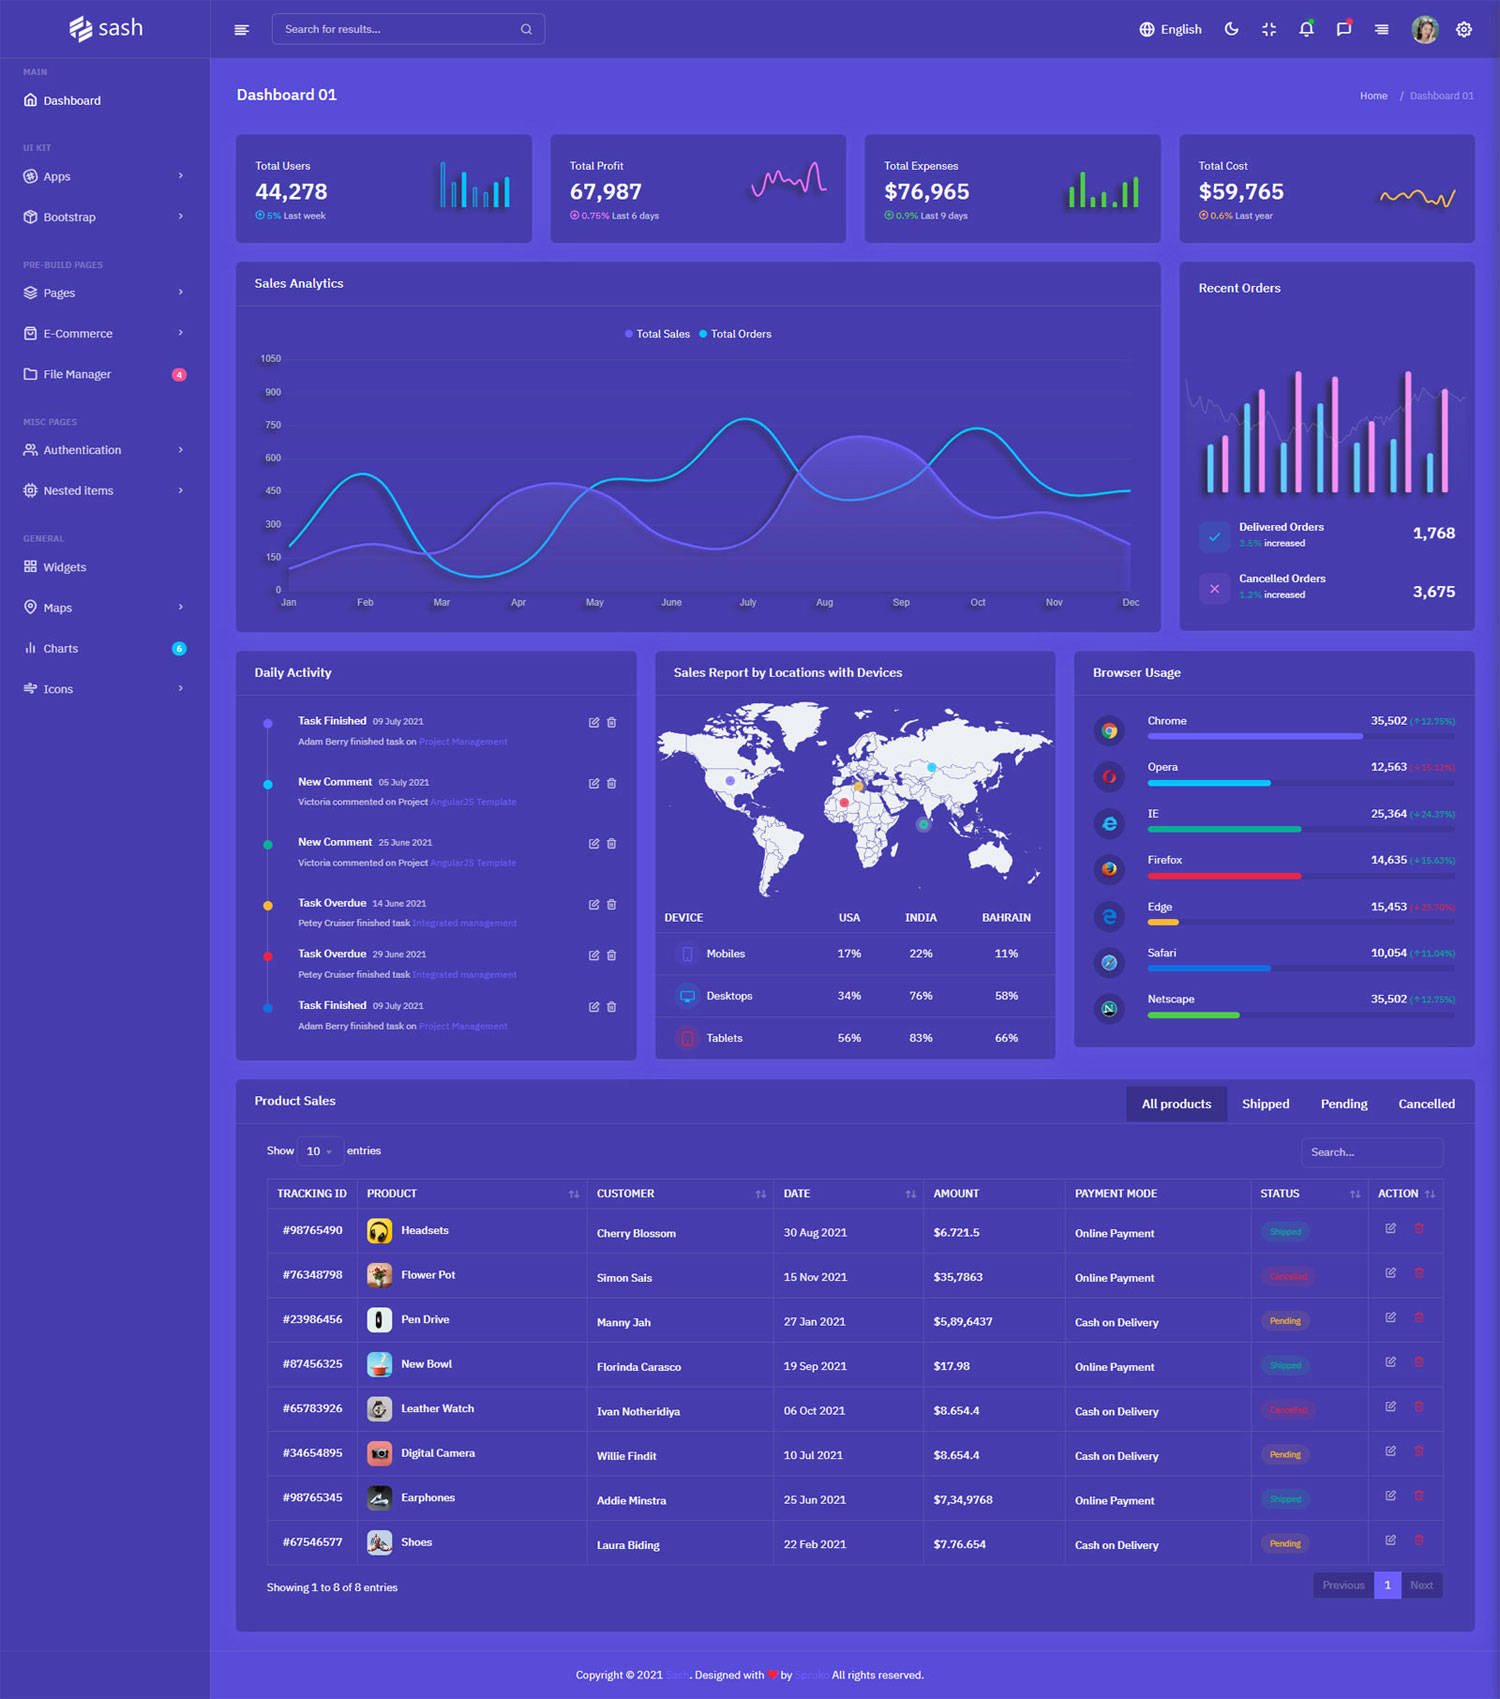Open the messages chat icon

click(x=1344, y=30)
